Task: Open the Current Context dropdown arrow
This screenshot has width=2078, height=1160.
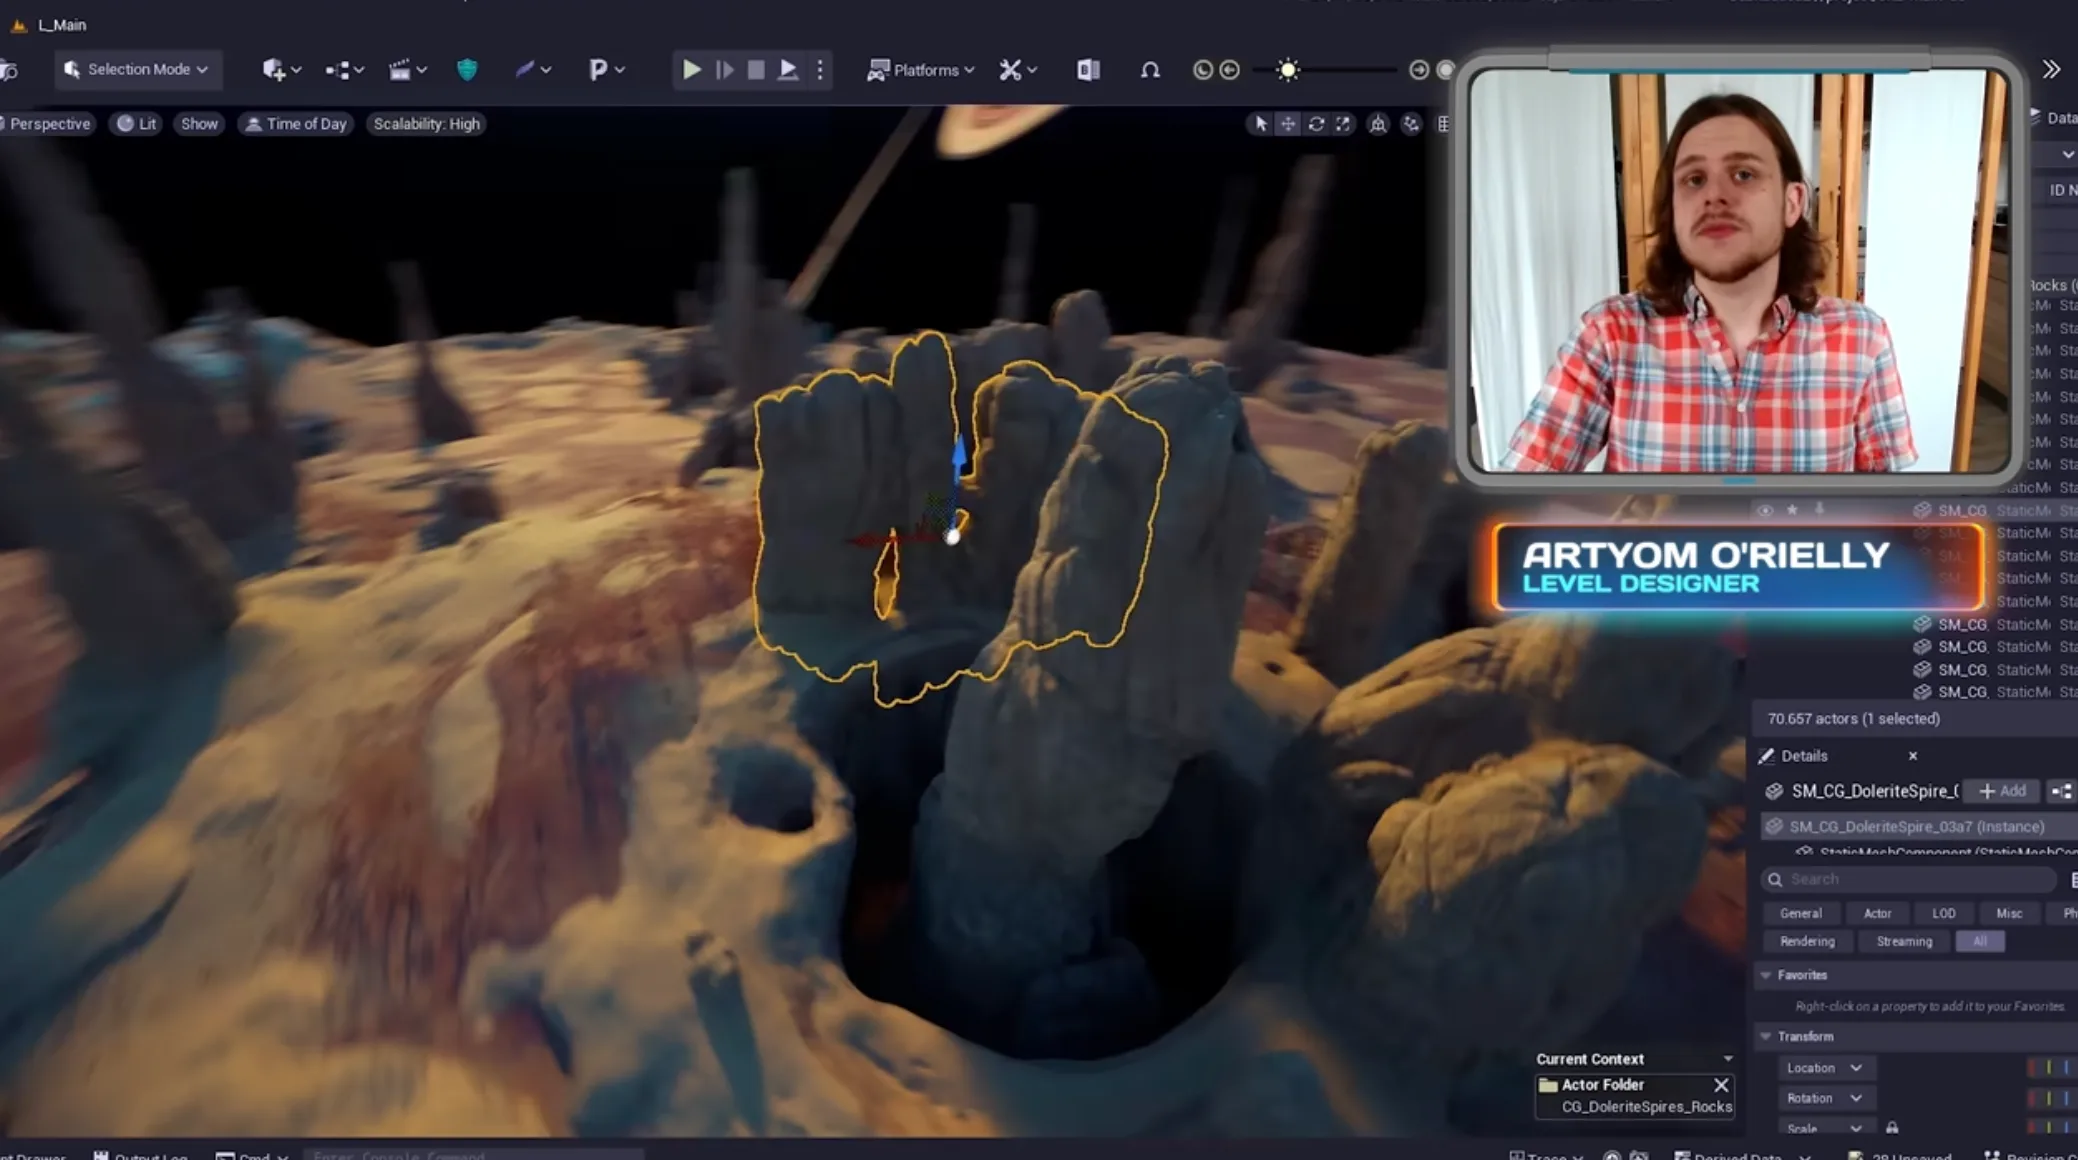Action: tap(1727, 1059)
